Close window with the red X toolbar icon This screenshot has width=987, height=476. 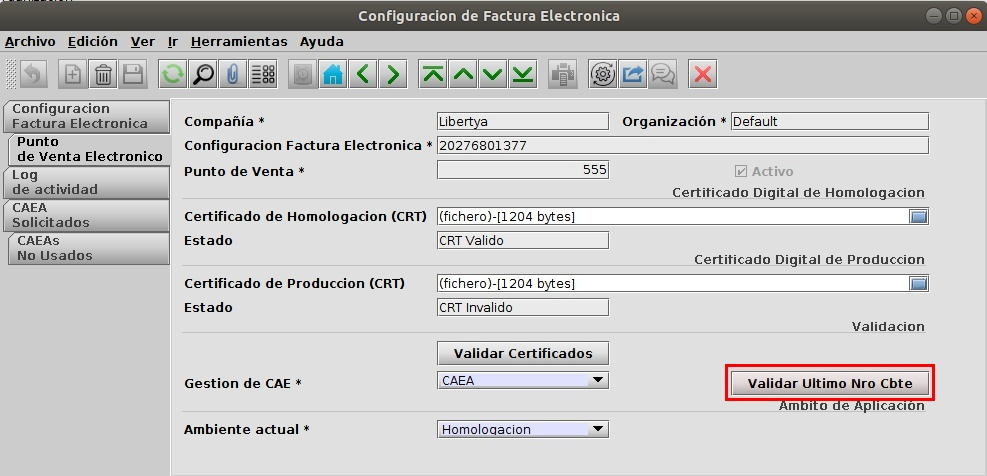702,75
